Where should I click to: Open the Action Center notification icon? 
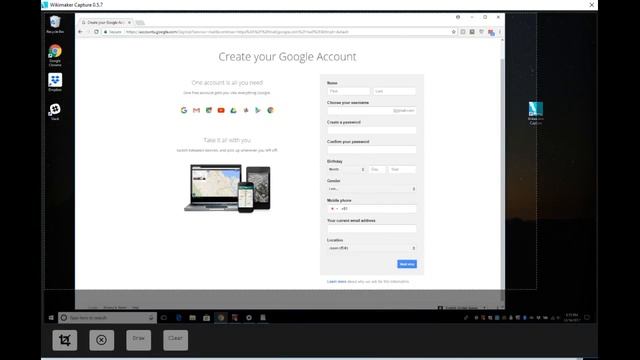(x=587, y=318)
